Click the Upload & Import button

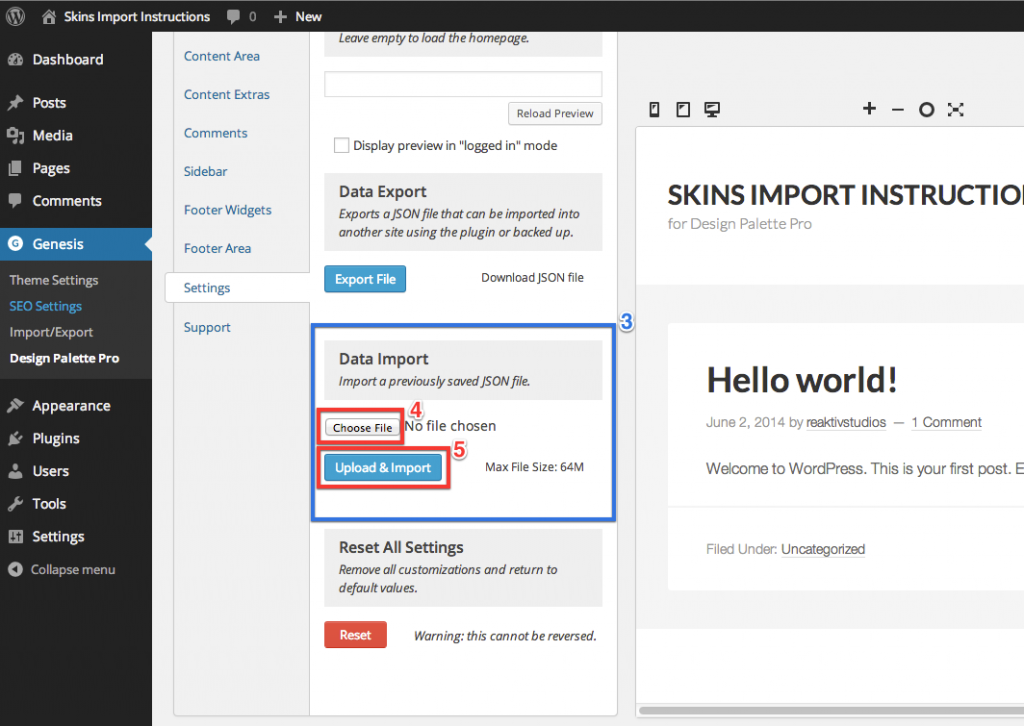point(383,467)
